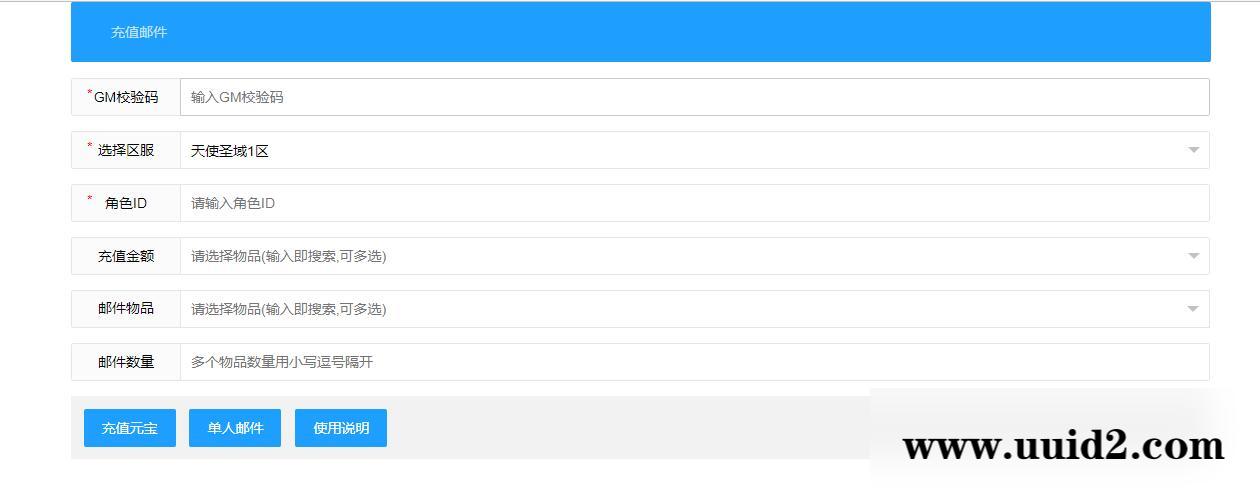This screenshot has height=501, width=1260.
Task: Expand the arrow on the 选择区服 dropdown
Action: [1193, 151]
